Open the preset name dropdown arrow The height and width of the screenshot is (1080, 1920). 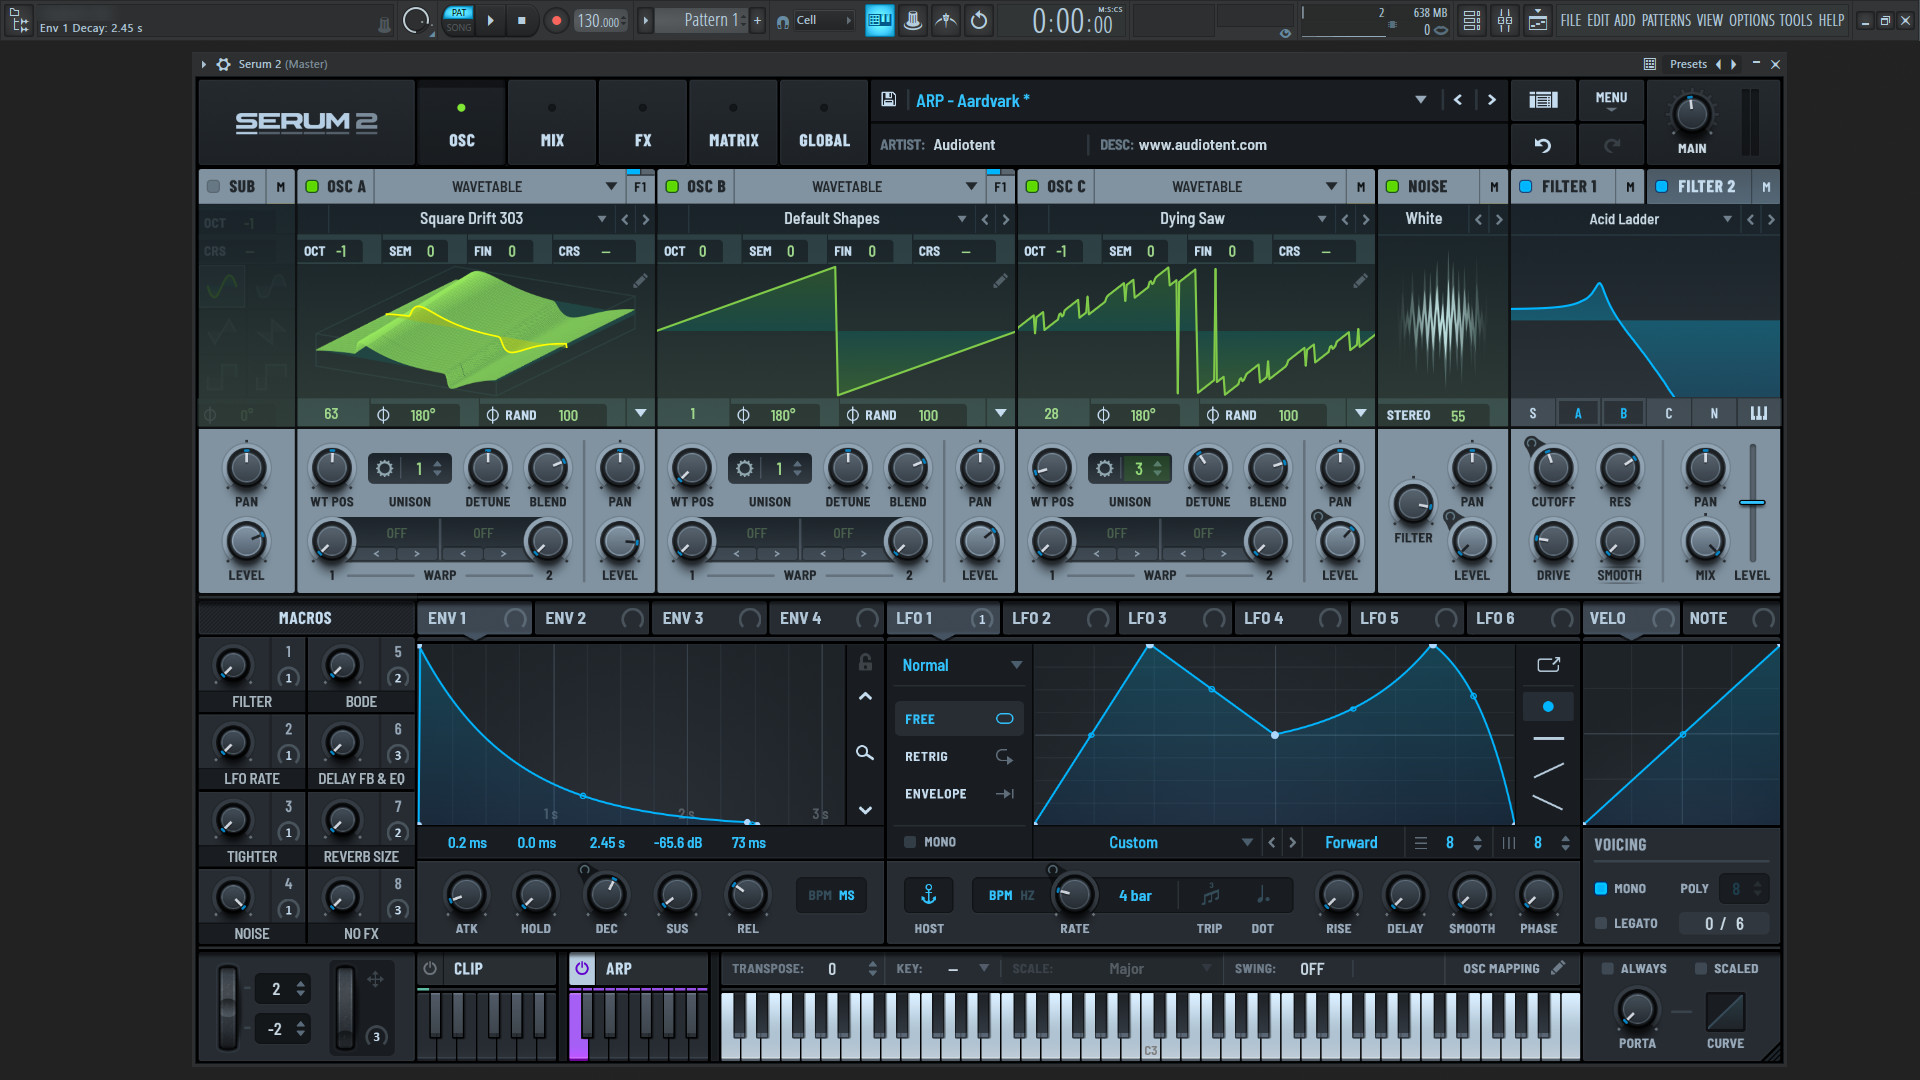coord(1420,100)
